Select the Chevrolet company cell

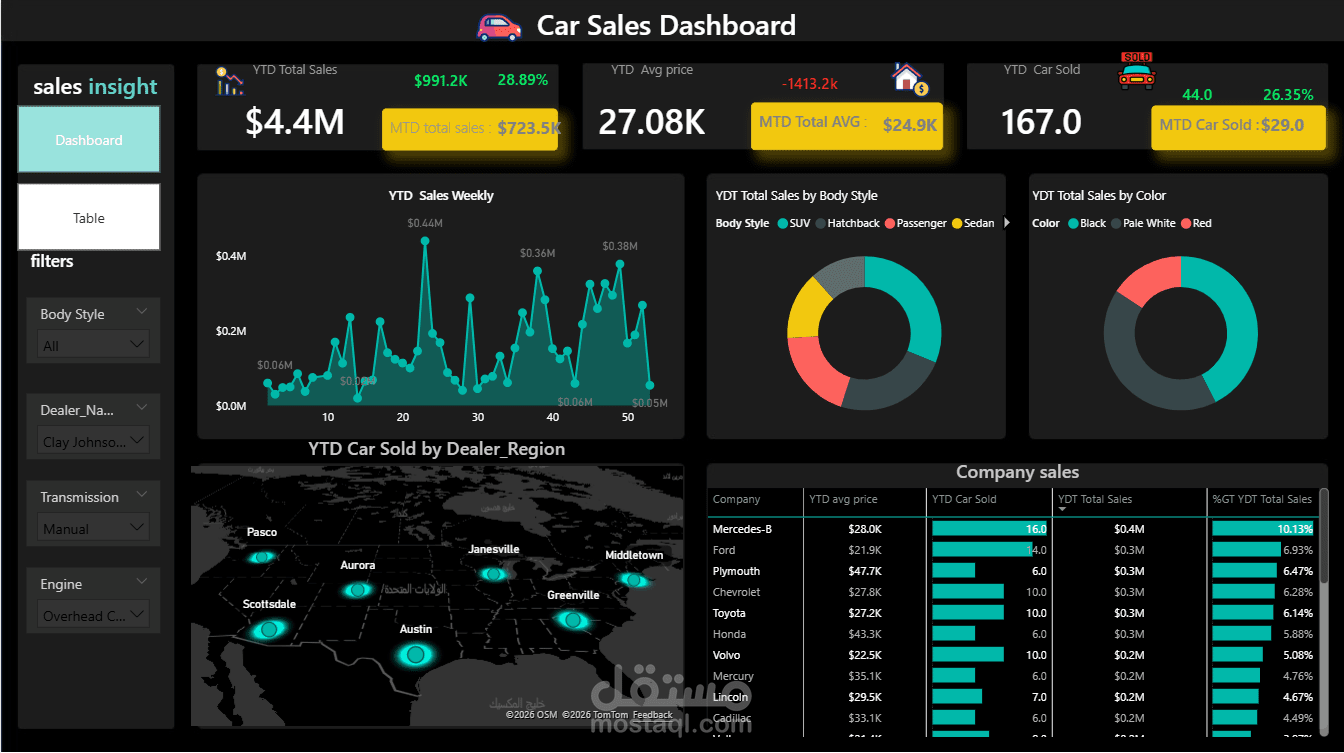pyautogui.click(x=736, y=592)
